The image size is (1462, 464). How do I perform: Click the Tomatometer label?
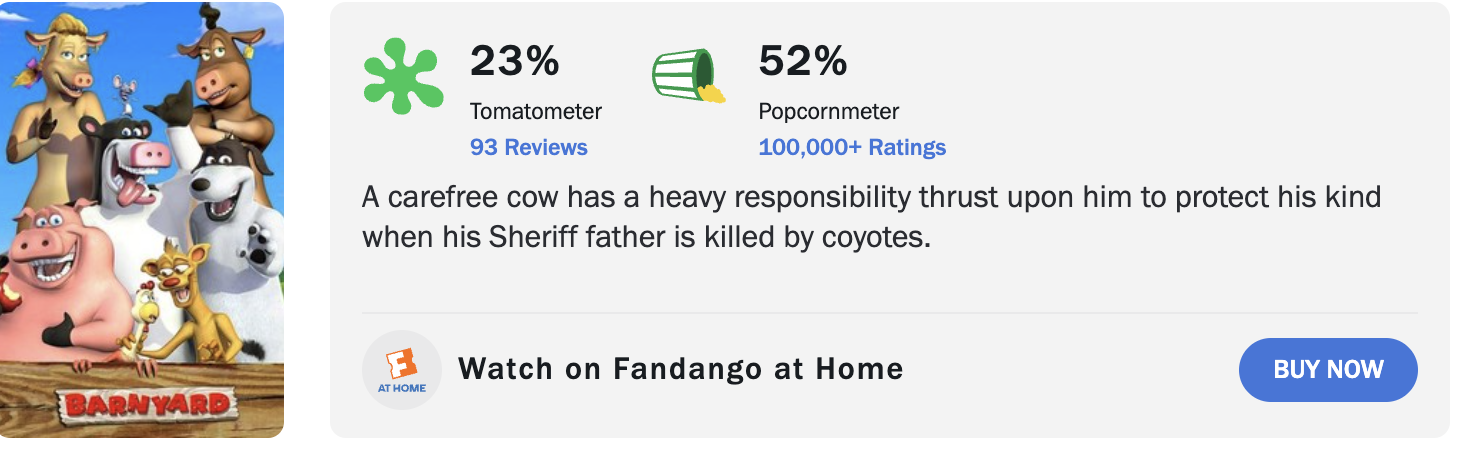point(536,111)
